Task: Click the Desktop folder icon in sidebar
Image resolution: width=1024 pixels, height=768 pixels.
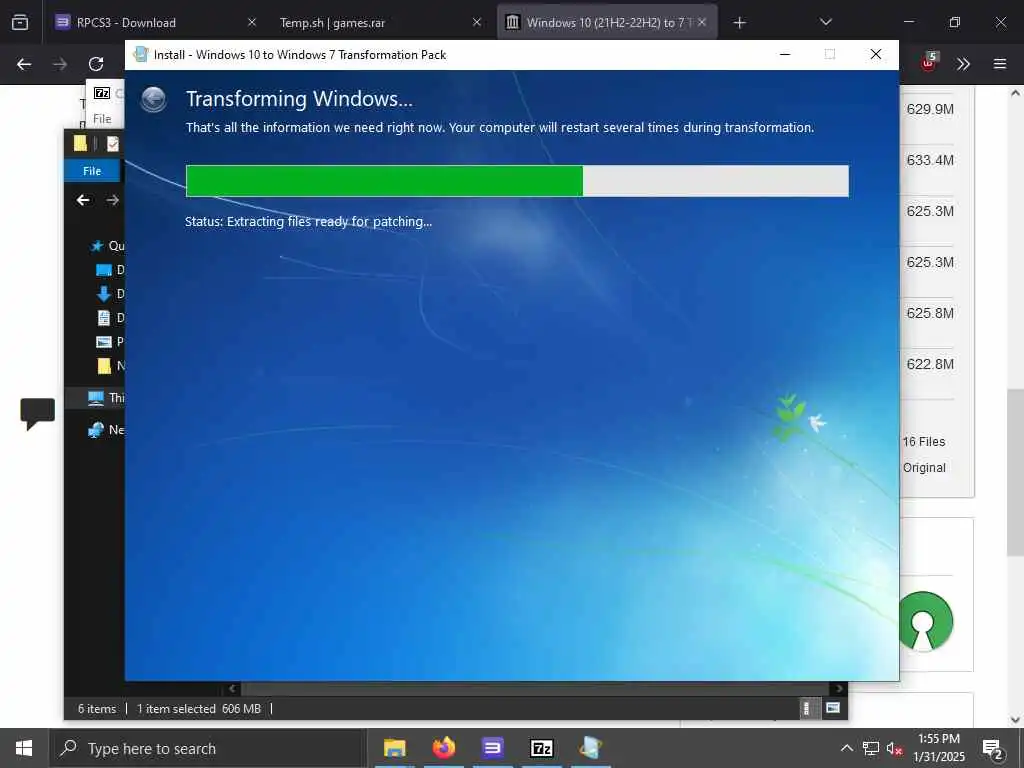Action: click(x=104, y=270)
